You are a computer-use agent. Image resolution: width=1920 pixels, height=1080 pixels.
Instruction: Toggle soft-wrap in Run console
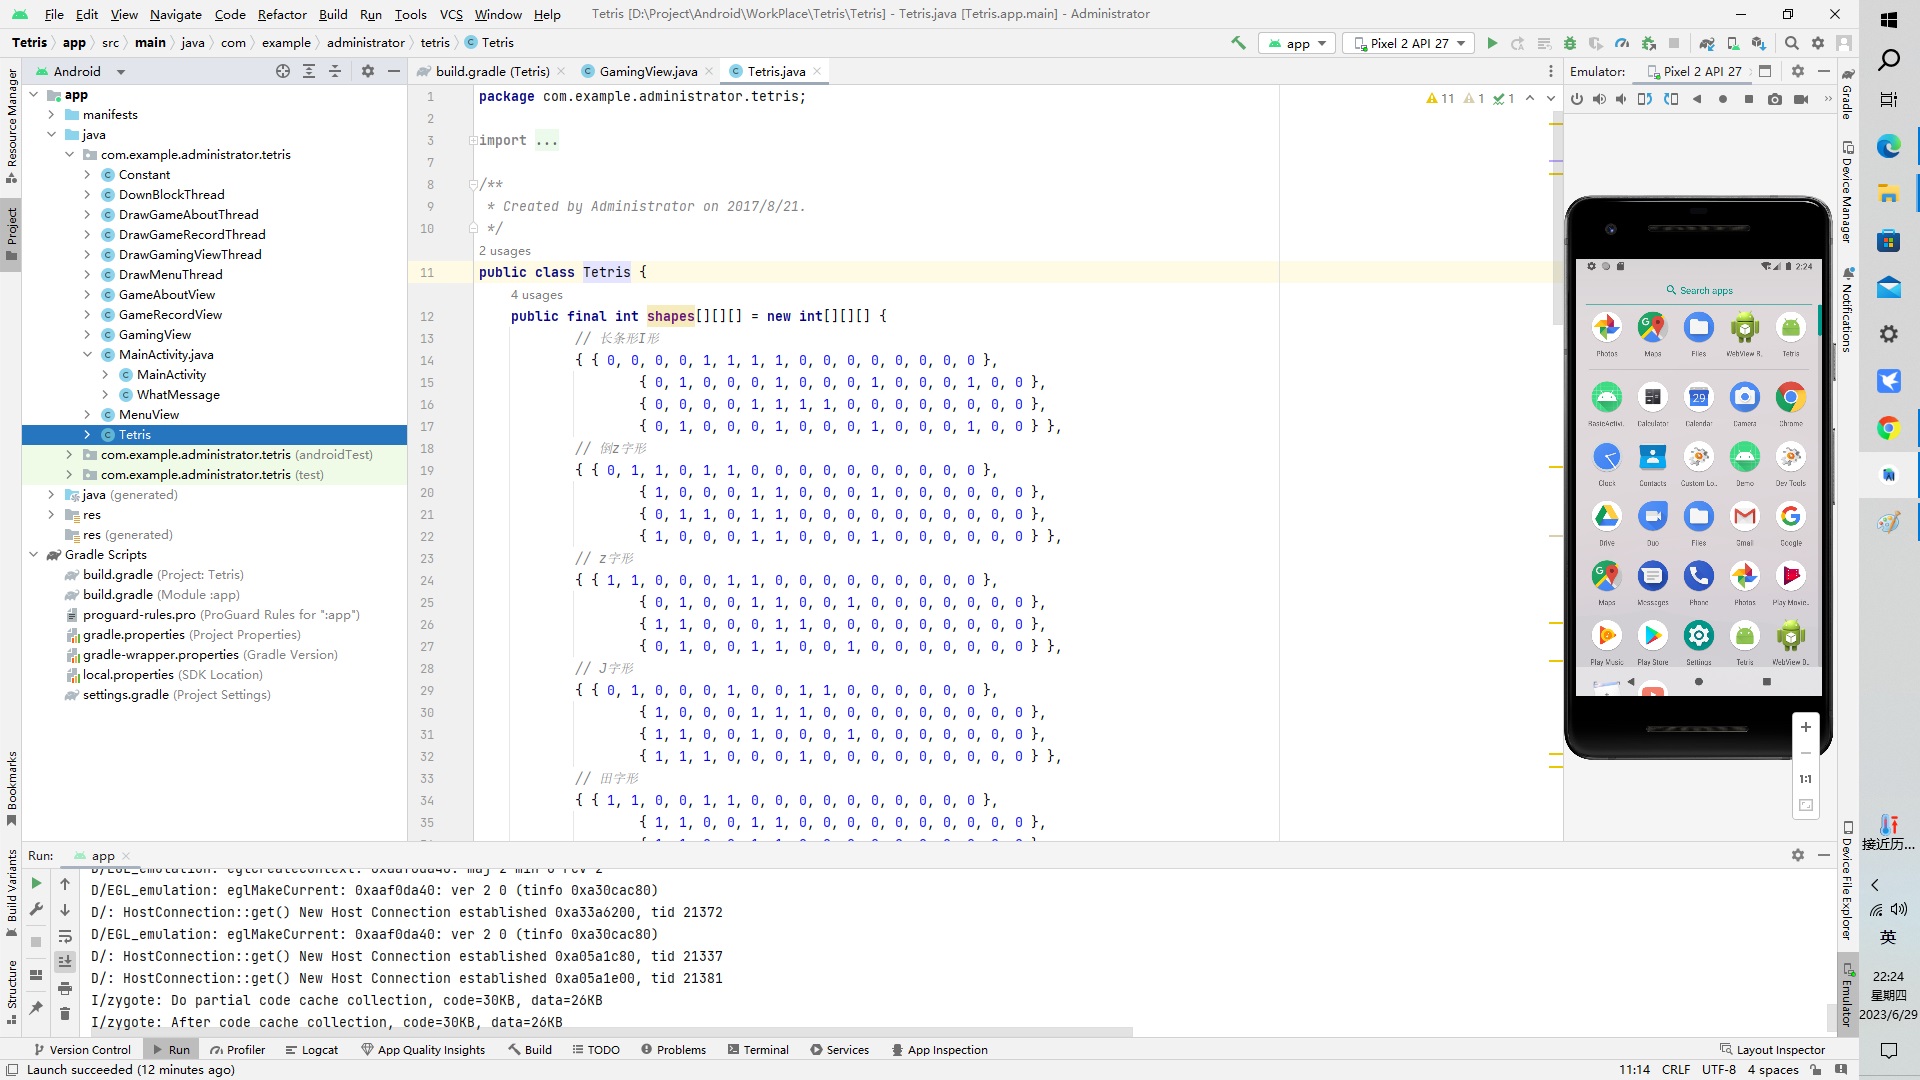pos(65,936)
